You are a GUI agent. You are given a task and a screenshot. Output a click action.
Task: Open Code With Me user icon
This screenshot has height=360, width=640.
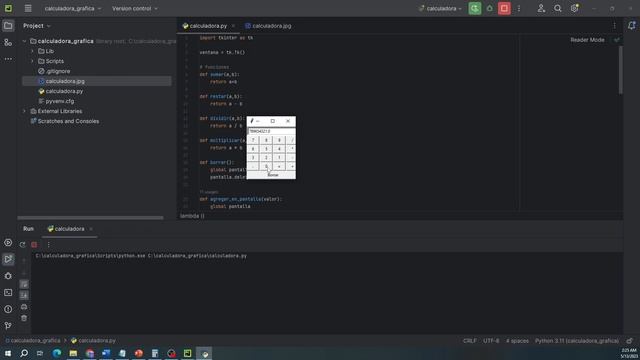[541, 8]
